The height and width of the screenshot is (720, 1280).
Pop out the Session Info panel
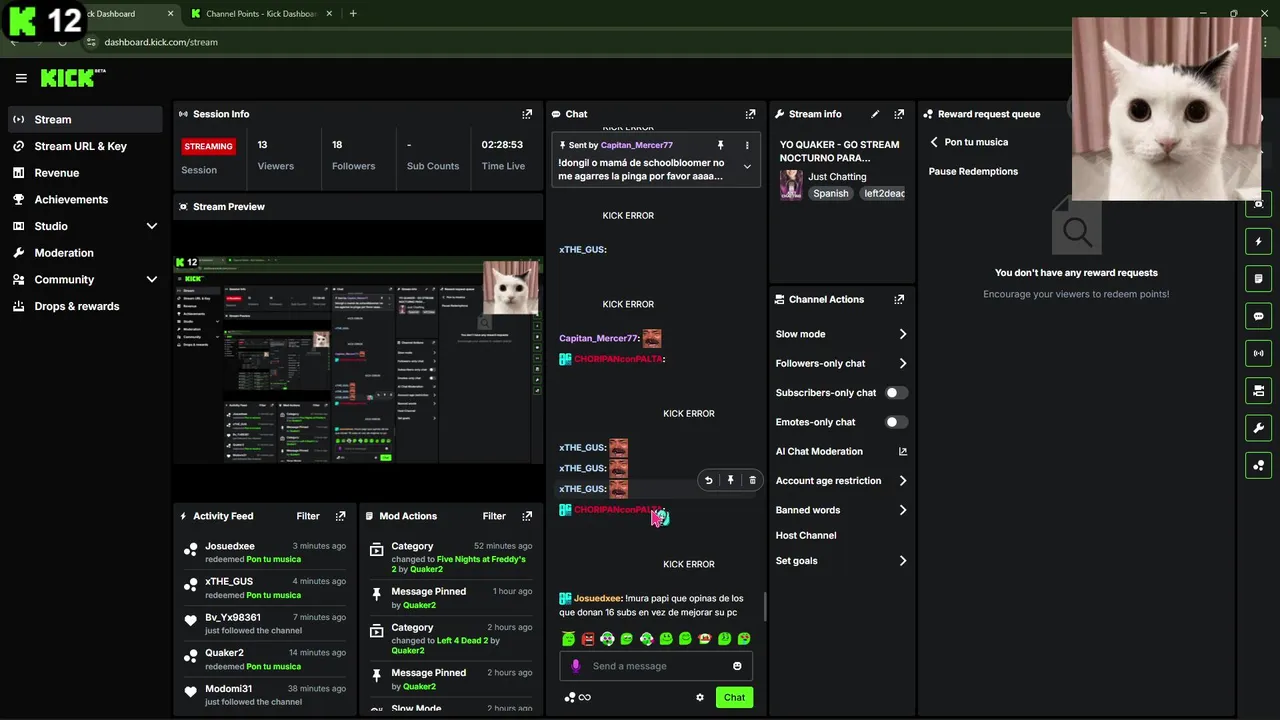(527, 114)
